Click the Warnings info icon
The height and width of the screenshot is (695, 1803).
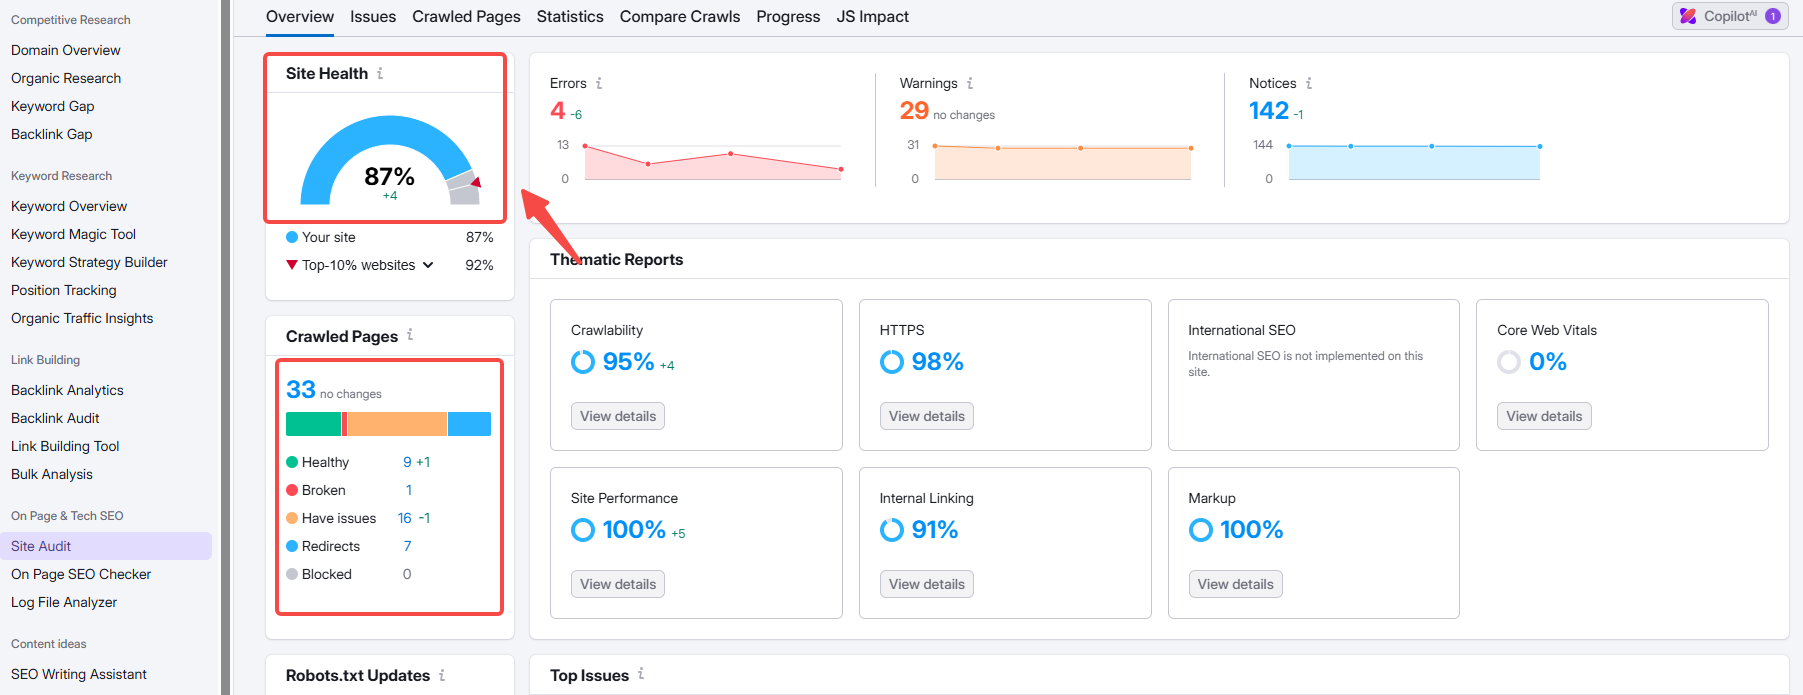pyautogui.click(x=970, y=83)
